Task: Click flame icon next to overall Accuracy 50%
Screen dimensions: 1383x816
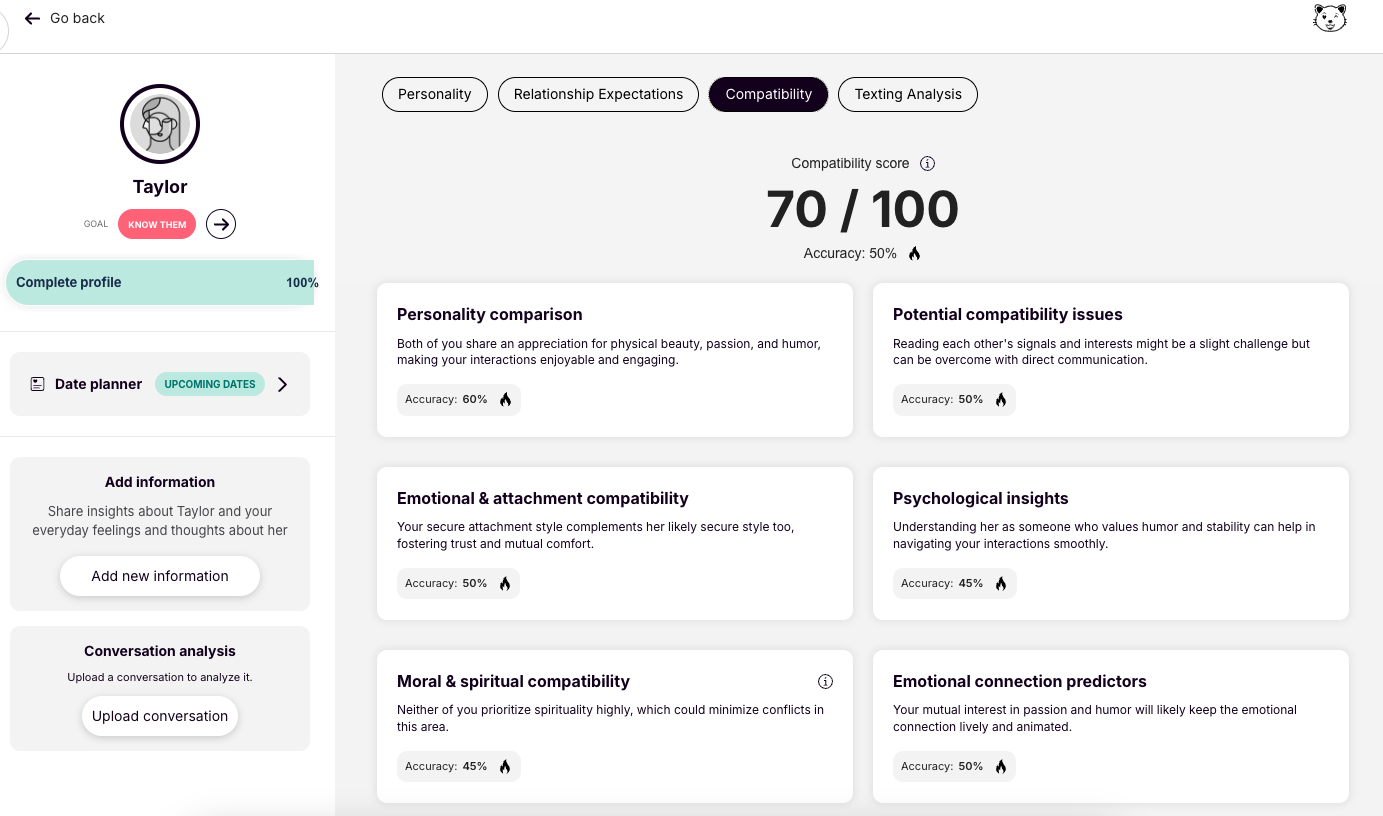Action: pyautogui.click(x=914, y=254)
